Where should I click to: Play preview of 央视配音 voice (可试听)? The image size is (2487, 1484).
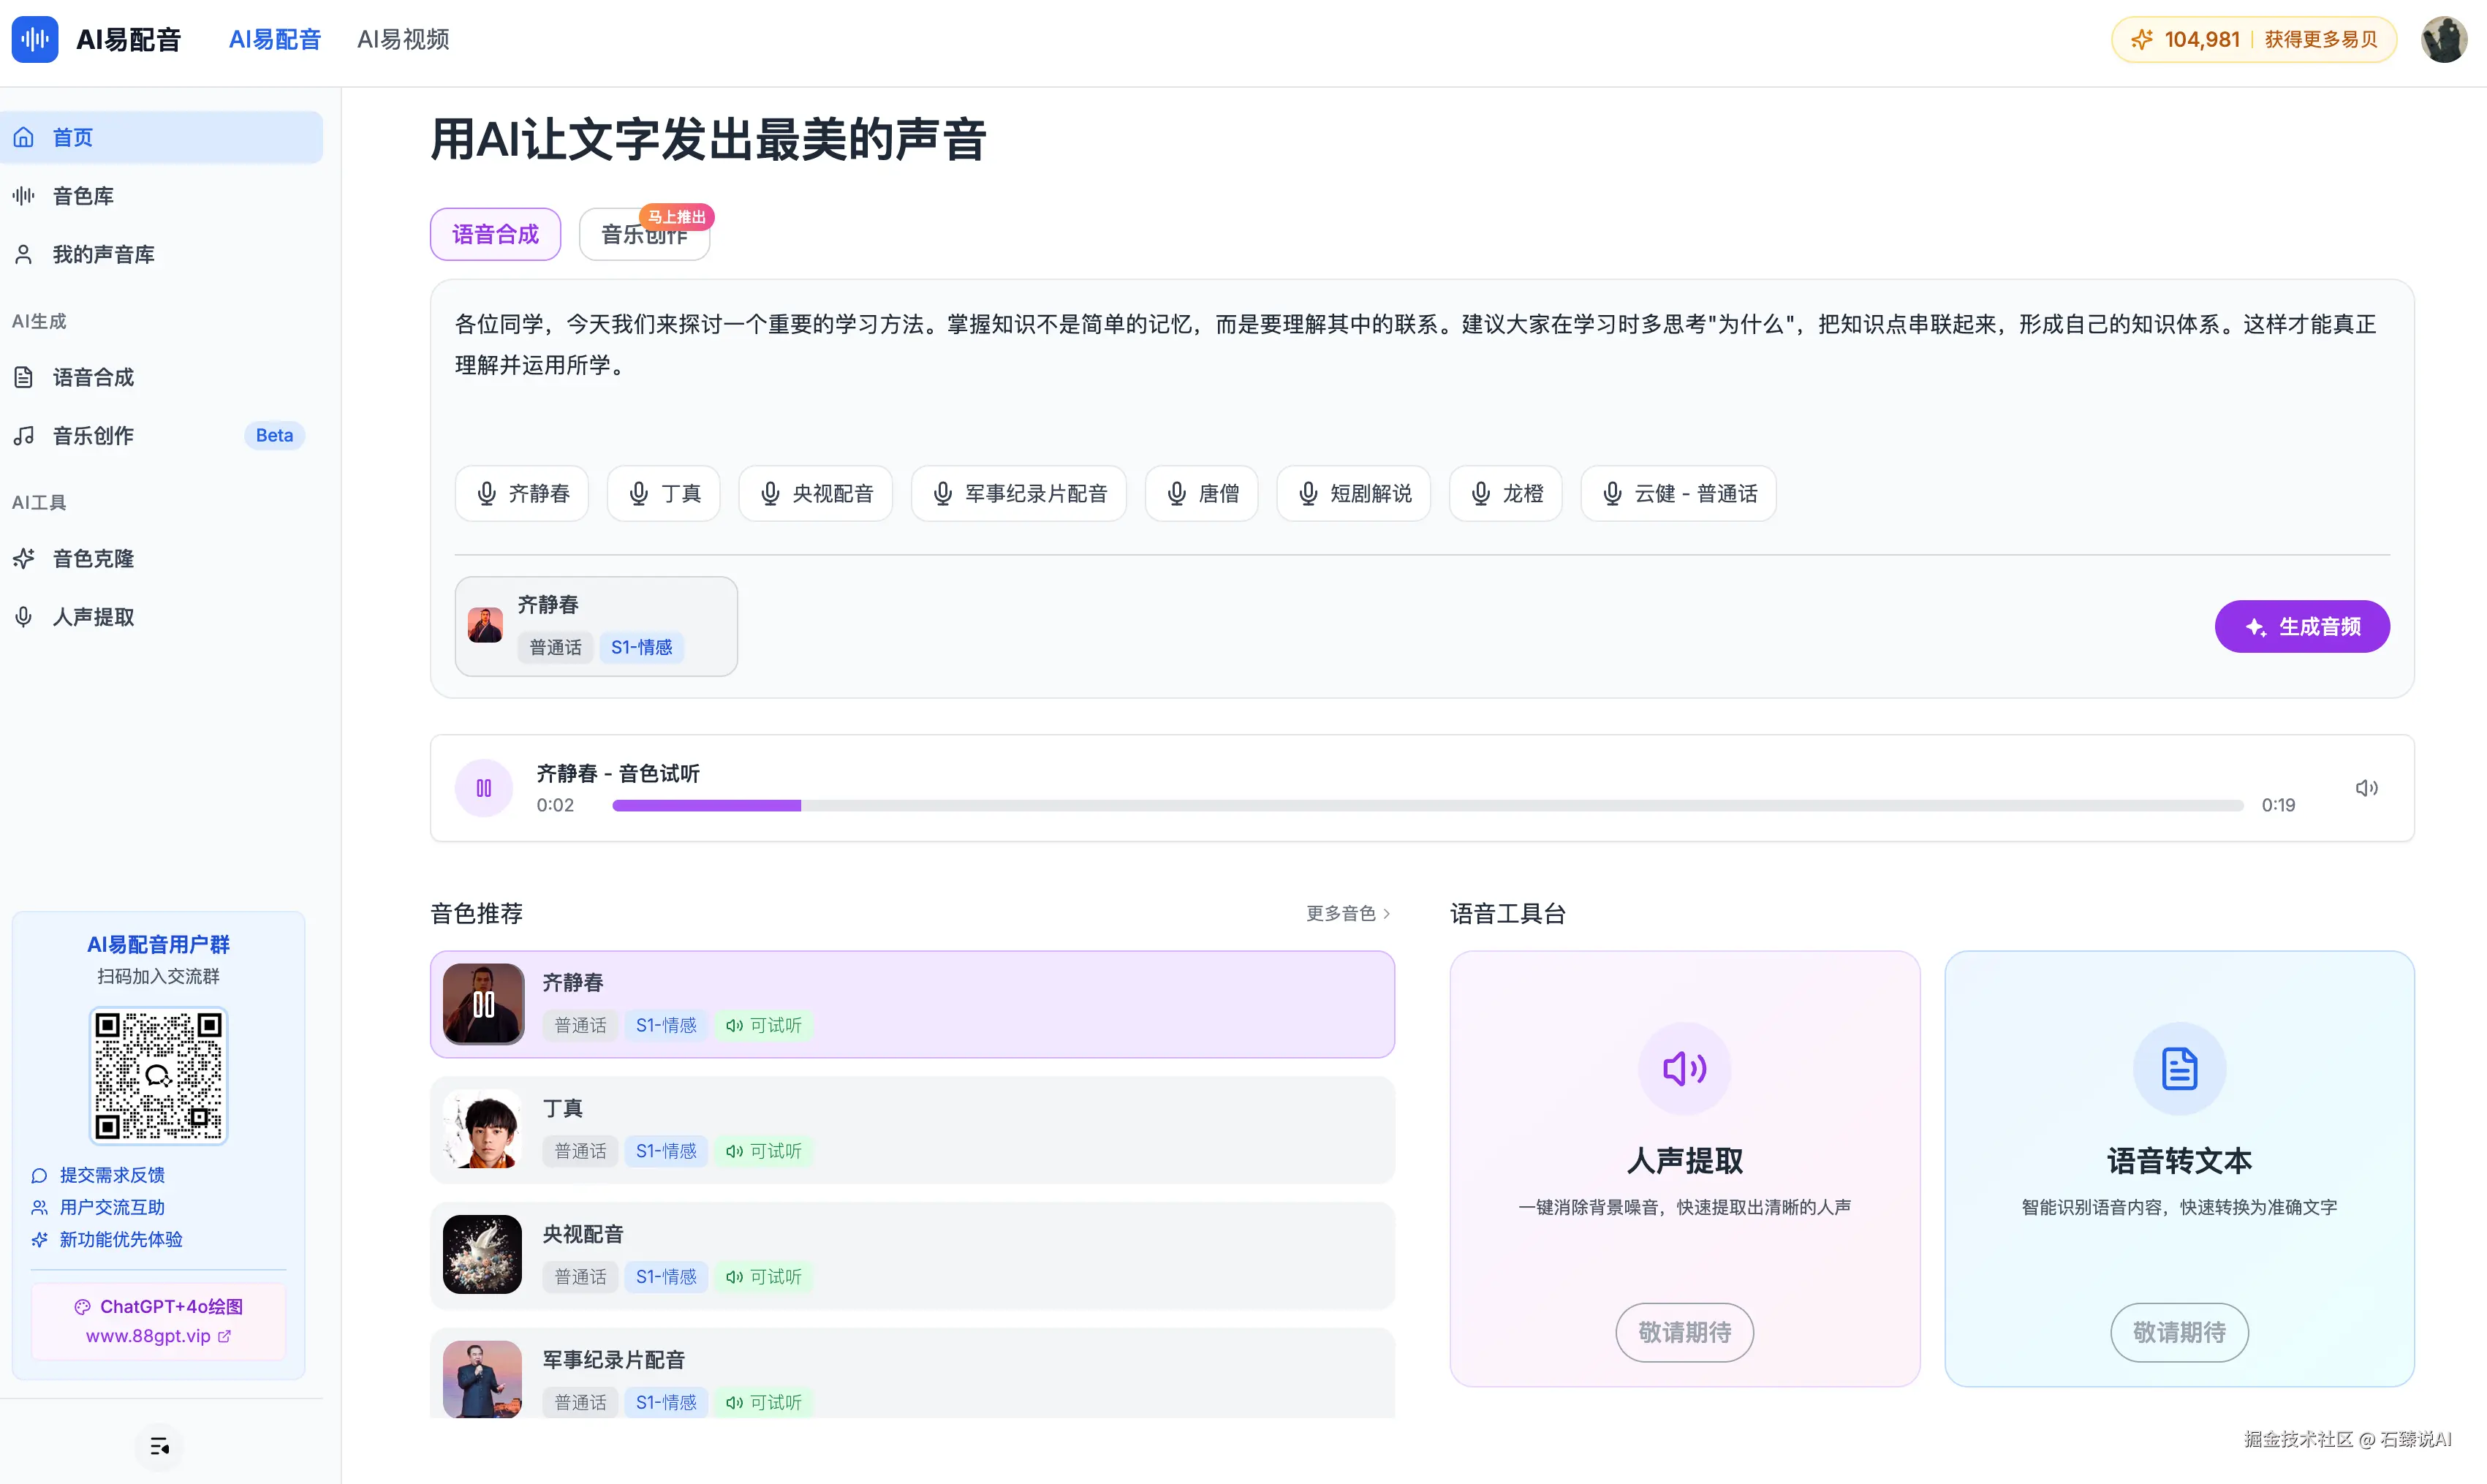click(765, 1277)
